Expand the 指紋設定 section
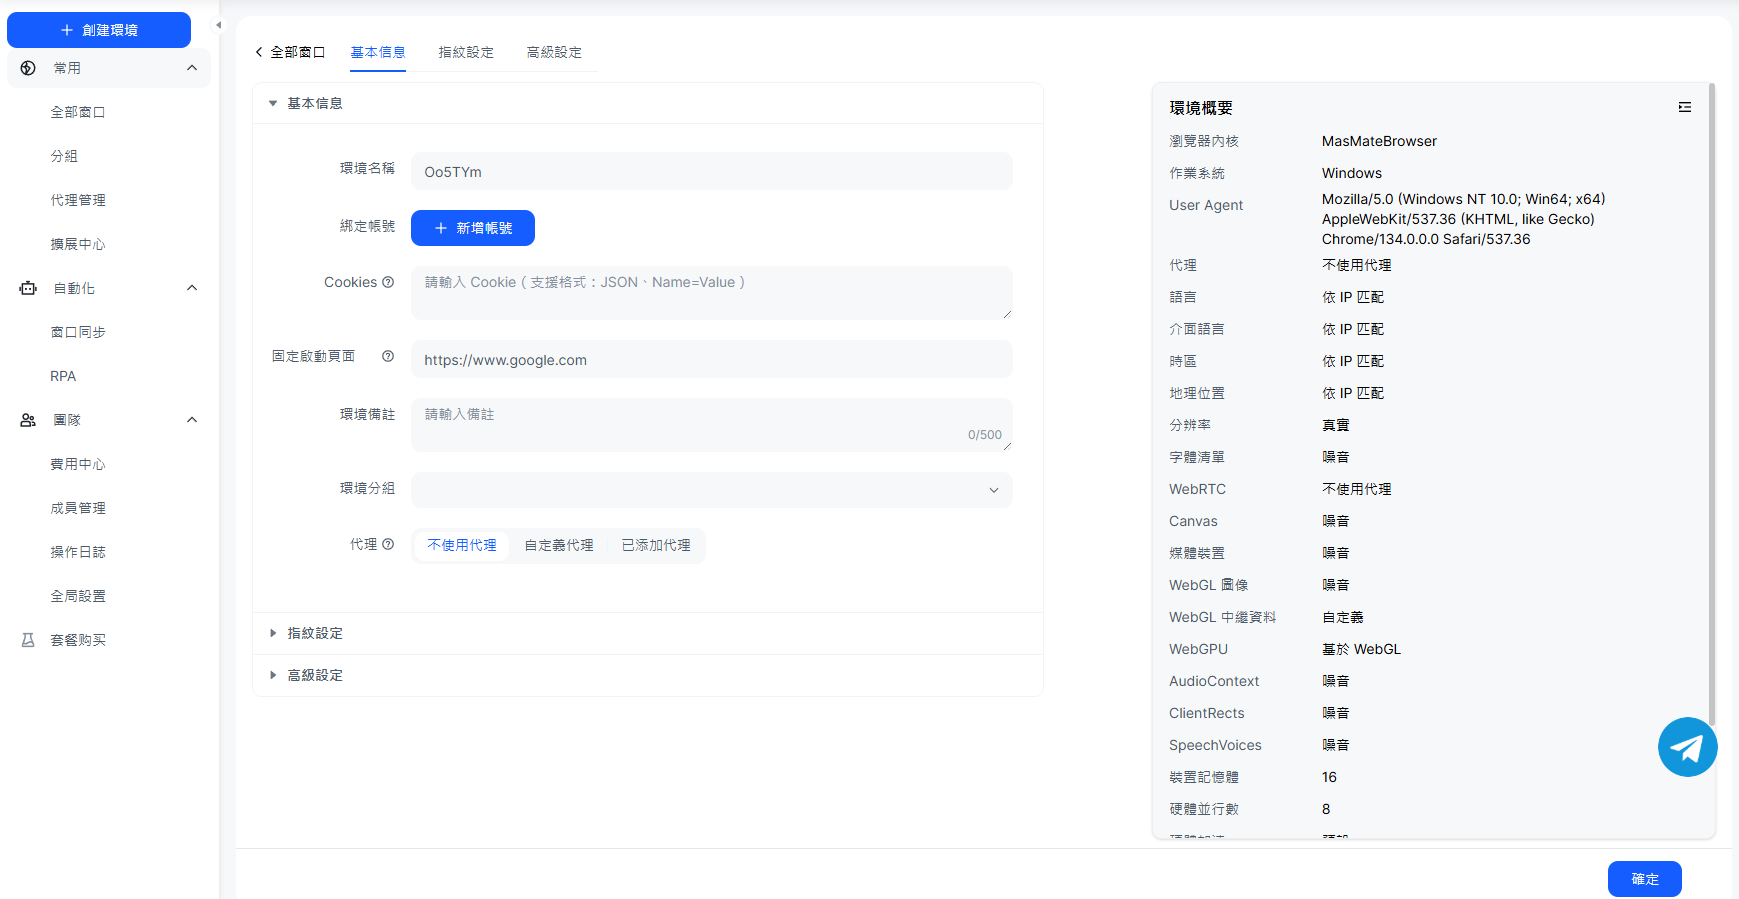Screen dimensions: 1739x899 tap(315, 633)
